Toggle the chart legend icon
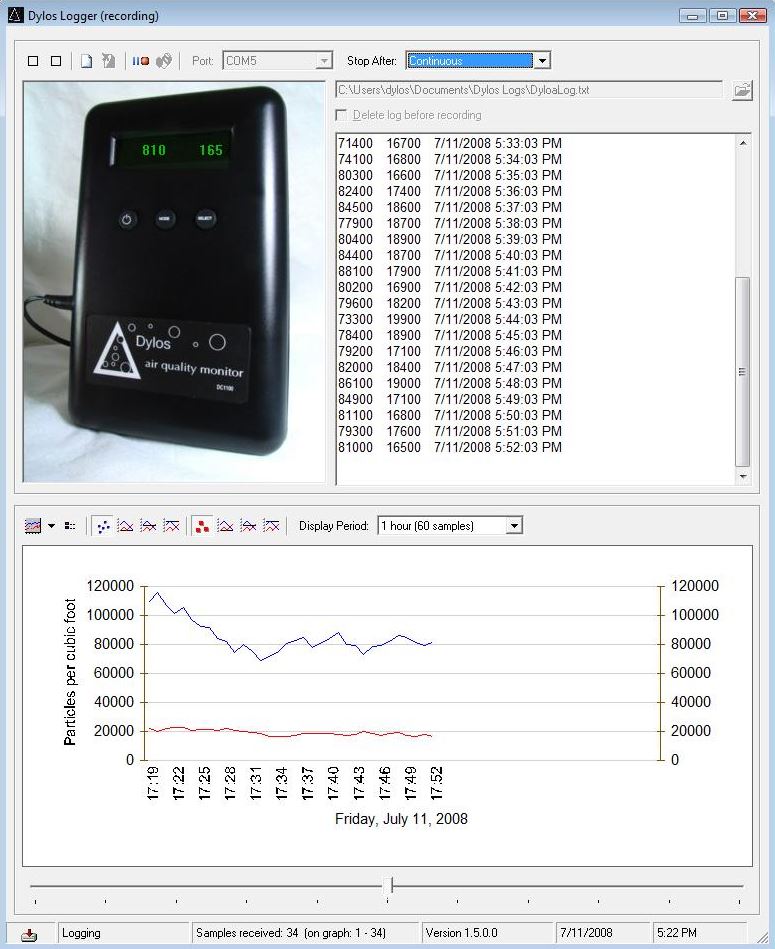 pyautogui.click(x=70, y=525)
